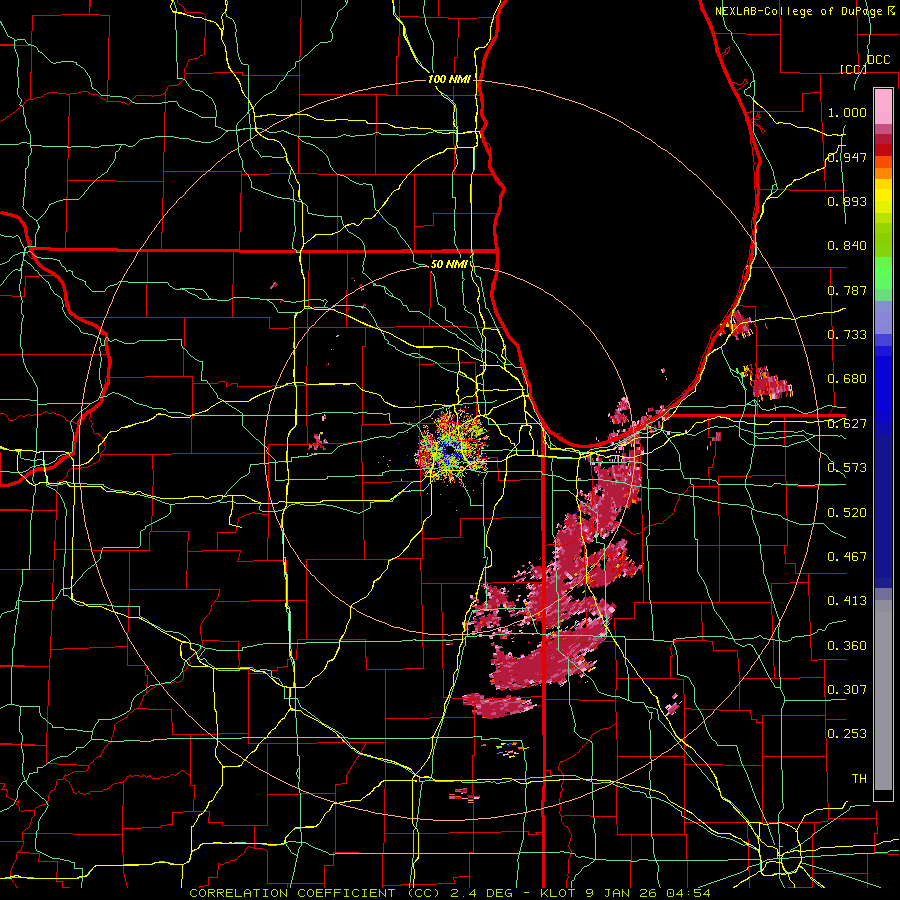This screenshot has width=900, height=900.
Task: Select the 1.000 value on the color scale
Action: [847, 112]
